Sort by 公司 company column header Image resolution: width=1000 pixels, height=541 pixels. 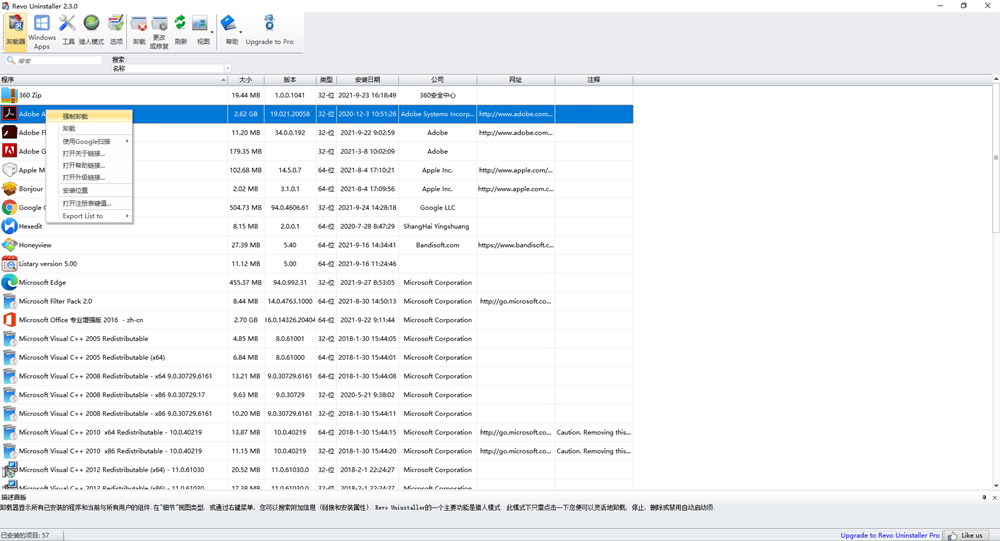click(x=438, y=80)
